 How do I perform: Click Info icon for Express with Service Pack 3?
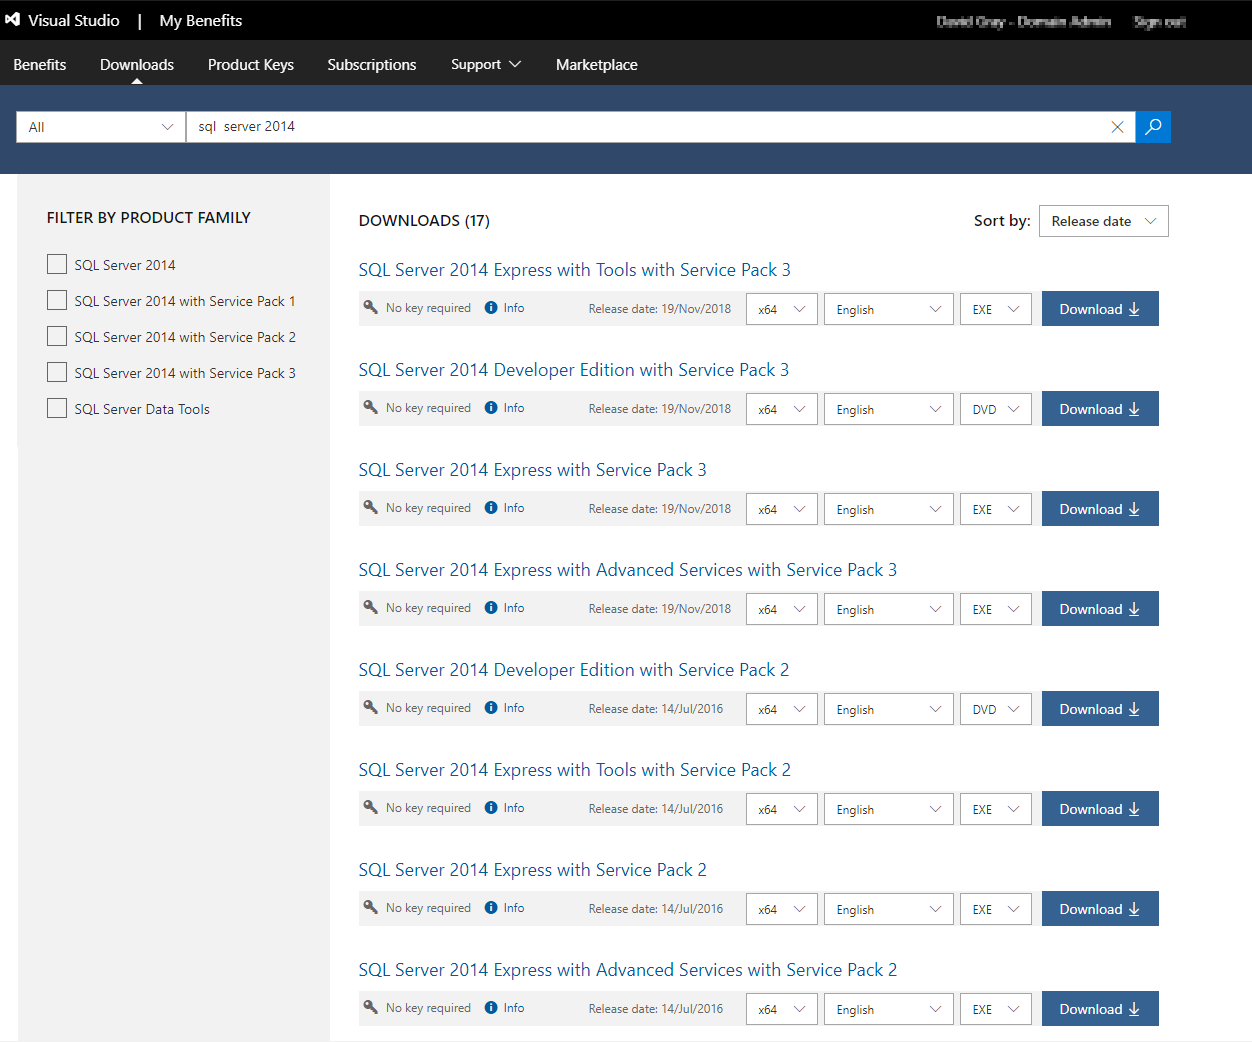tap(491, 508)
